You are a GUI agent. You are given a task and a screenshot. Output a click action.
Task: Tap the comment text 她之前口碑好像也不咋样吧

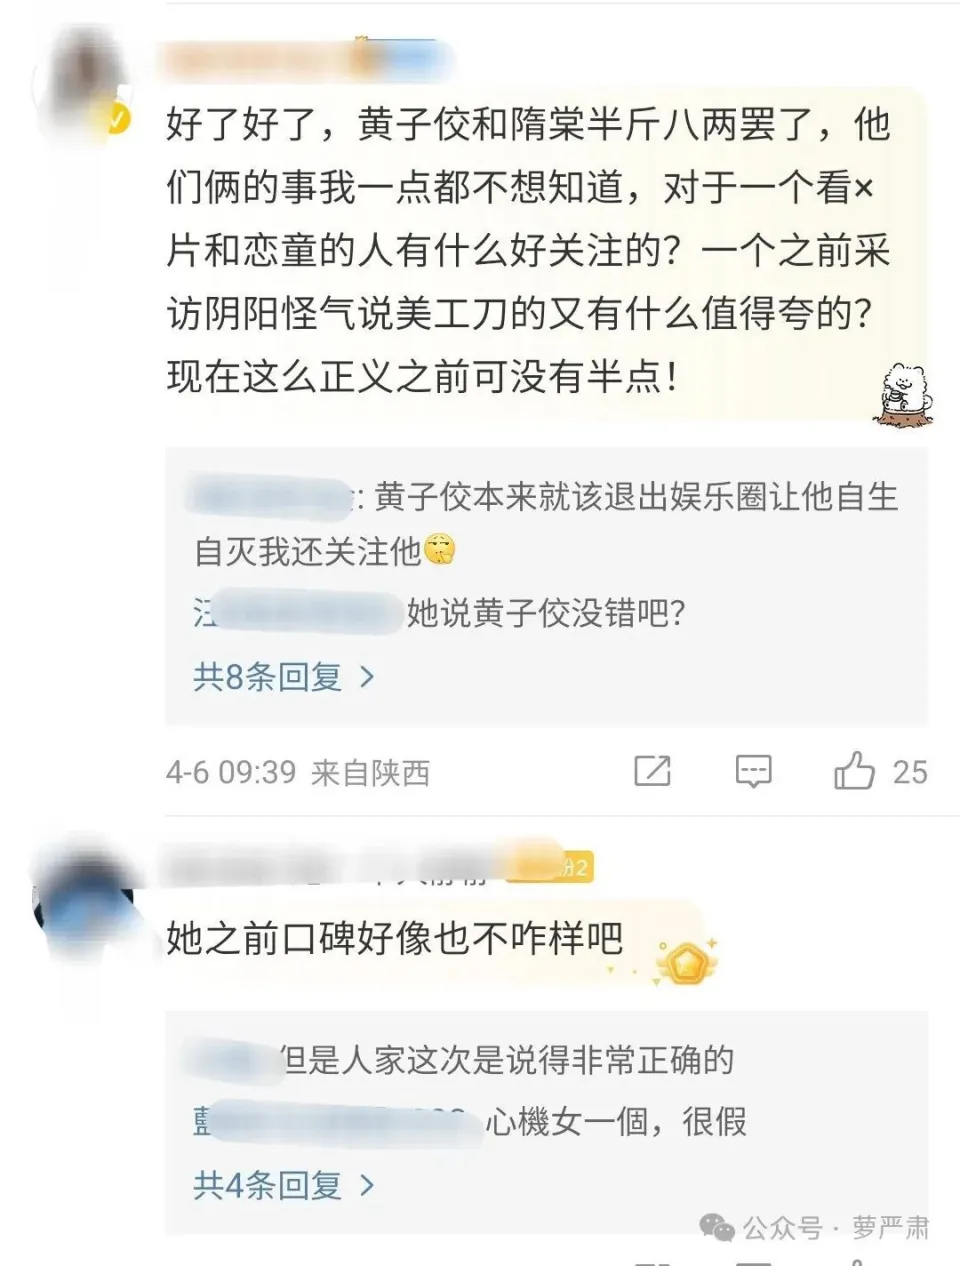tap(395, 938)
